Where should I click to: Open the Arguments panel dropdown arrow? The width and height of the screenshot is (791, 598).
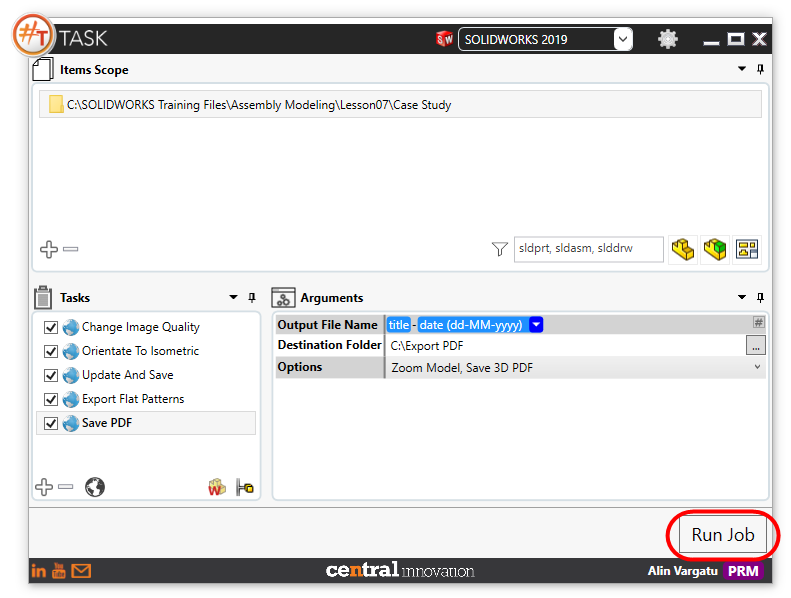coord(742,297)
